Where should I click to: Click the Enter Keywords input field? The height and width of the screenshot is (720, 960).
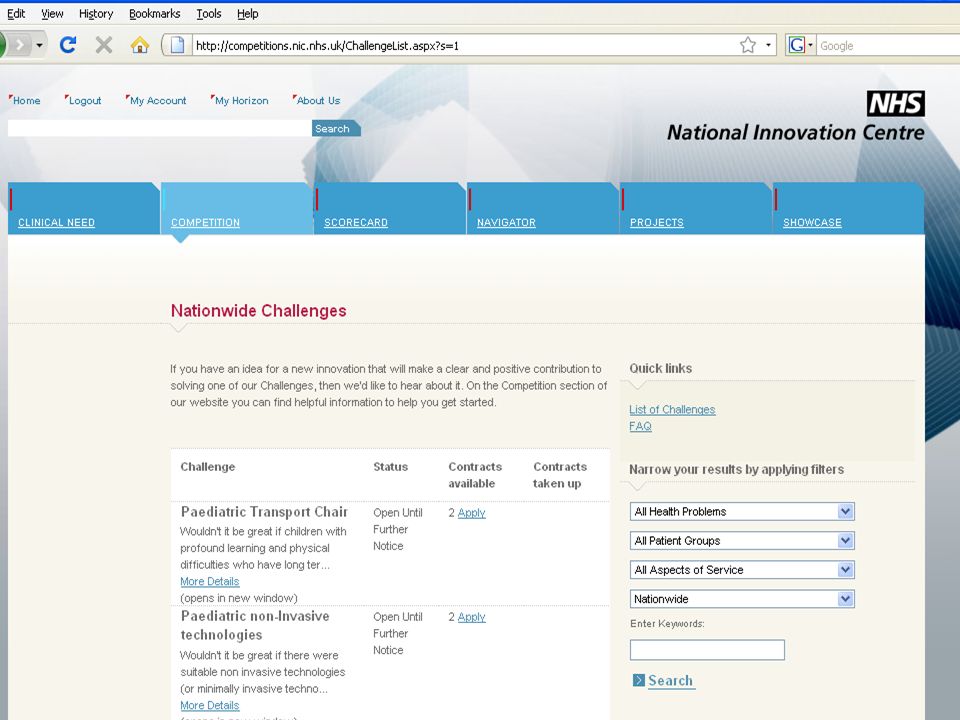(x=707, y=650)
